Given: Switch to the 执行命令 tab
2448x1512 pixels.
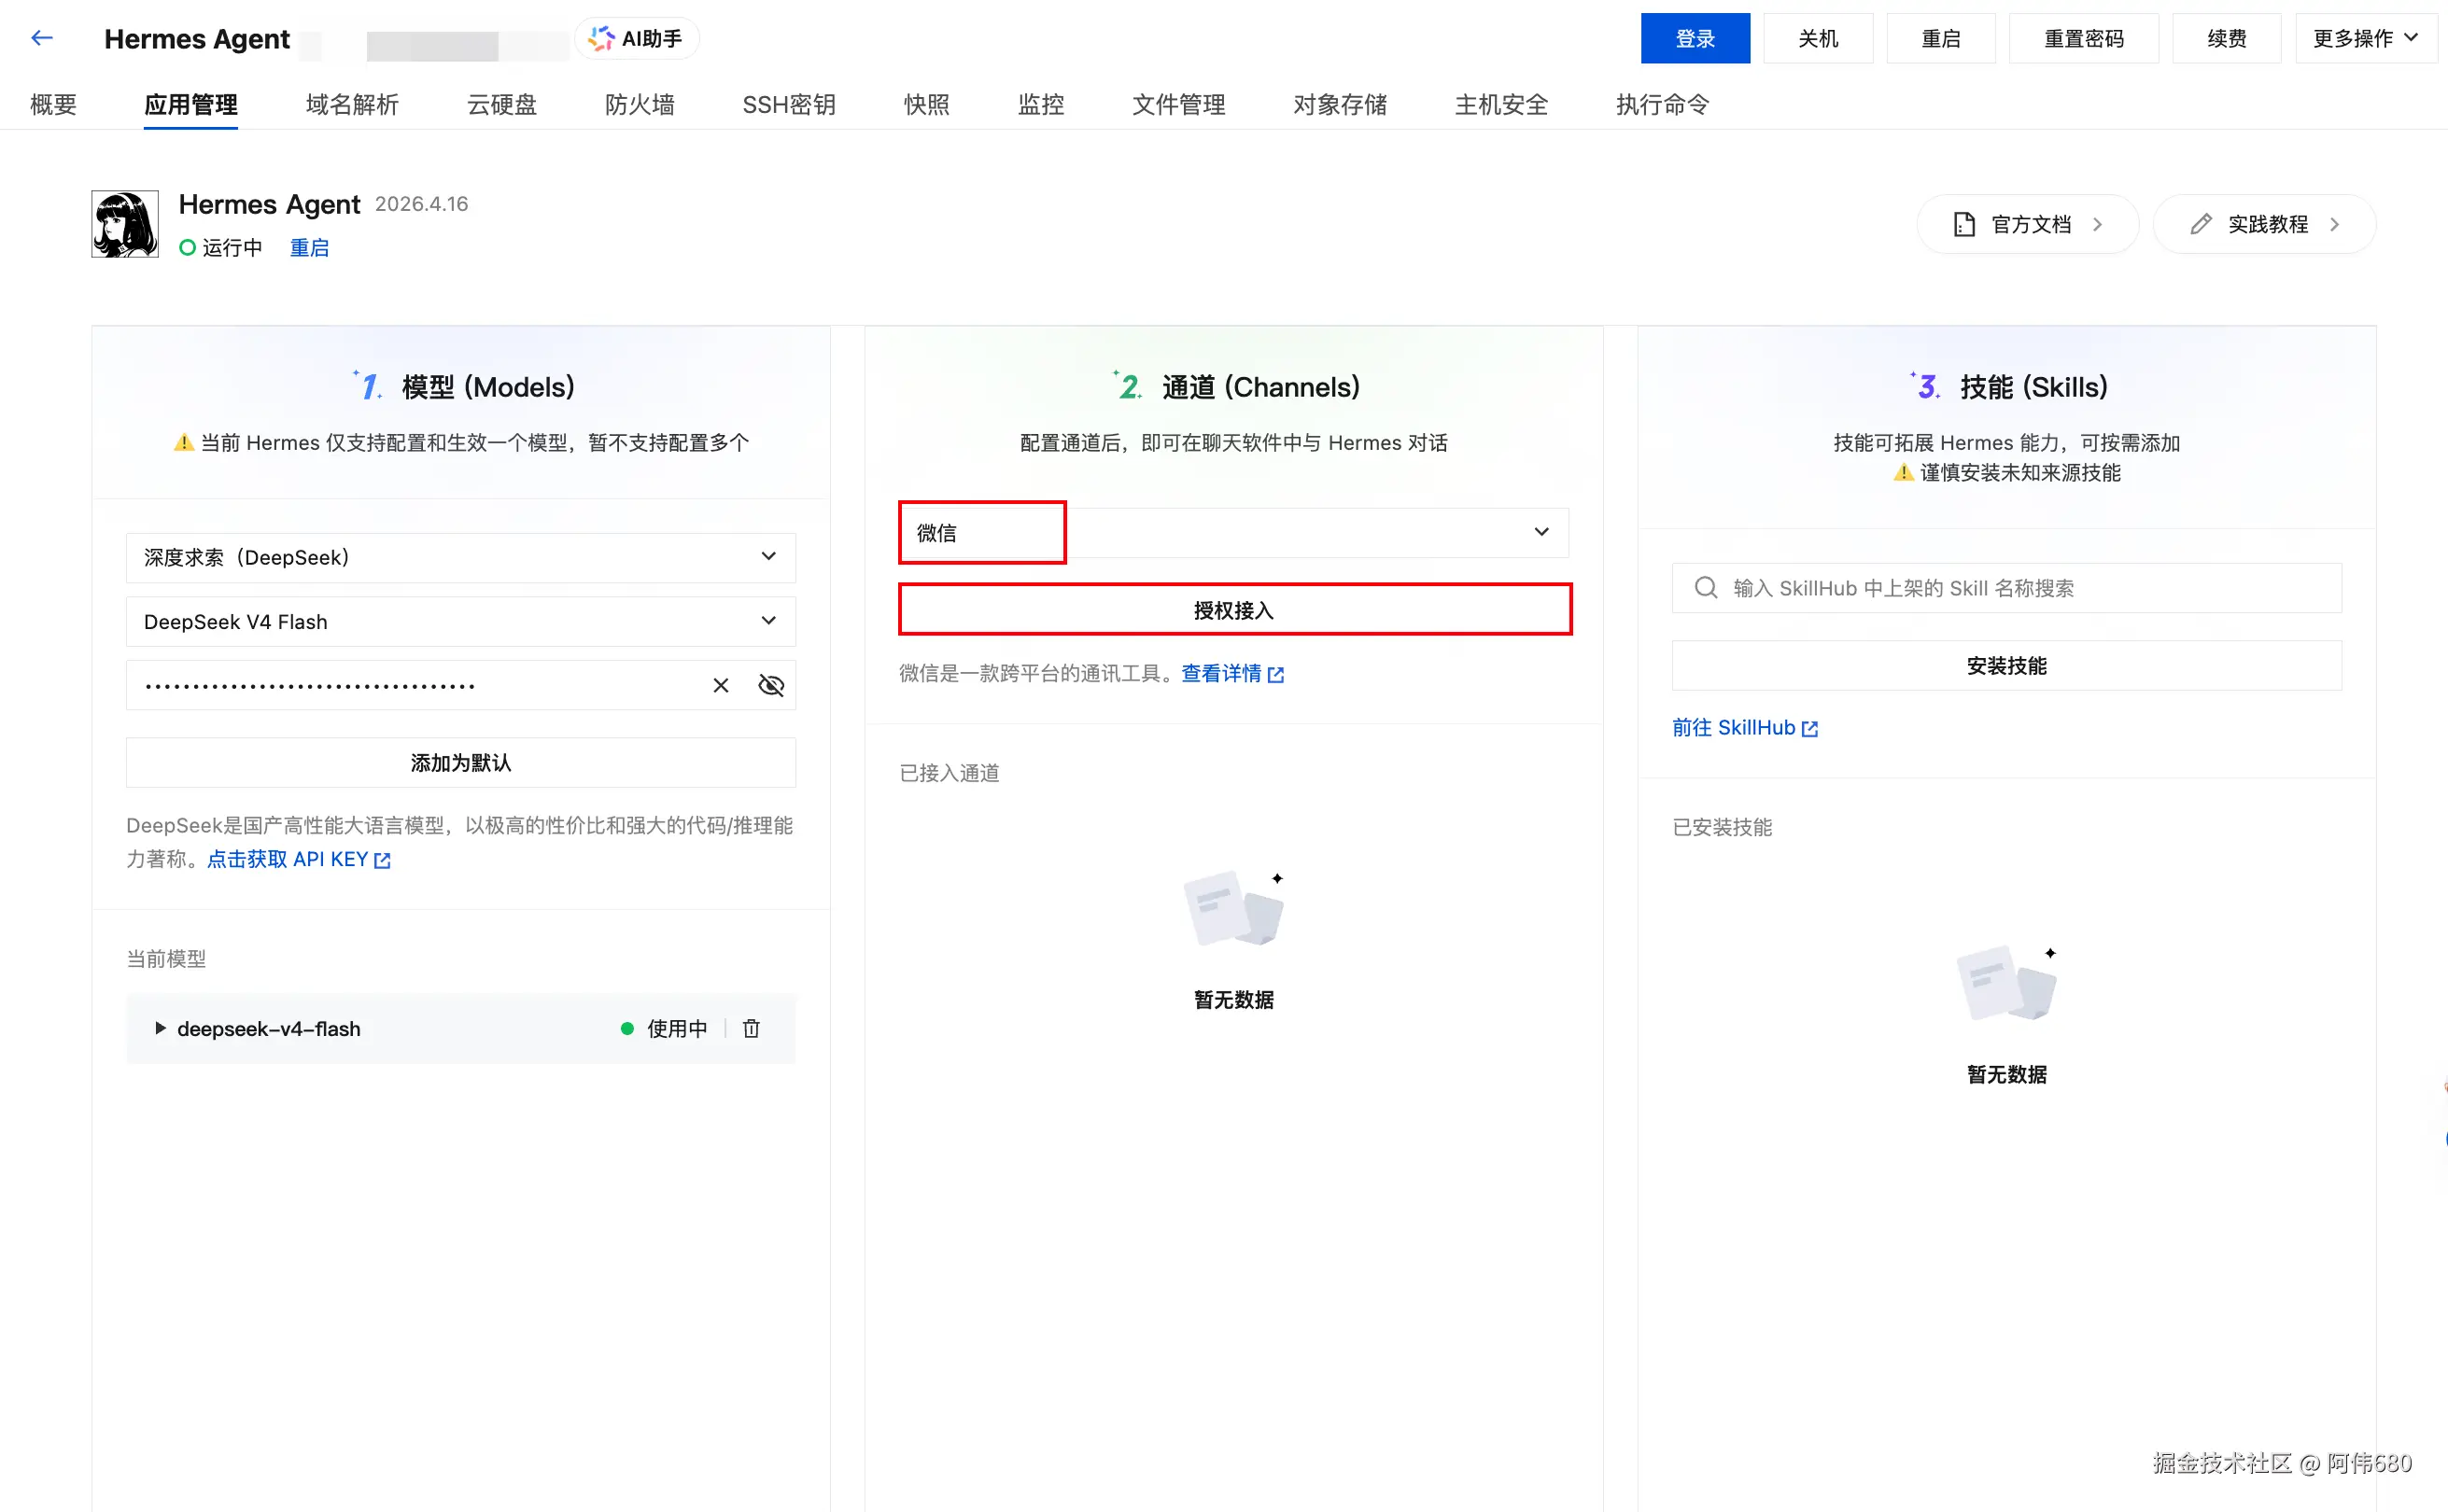Looking at the screenshot, I should coord(1663,104).
